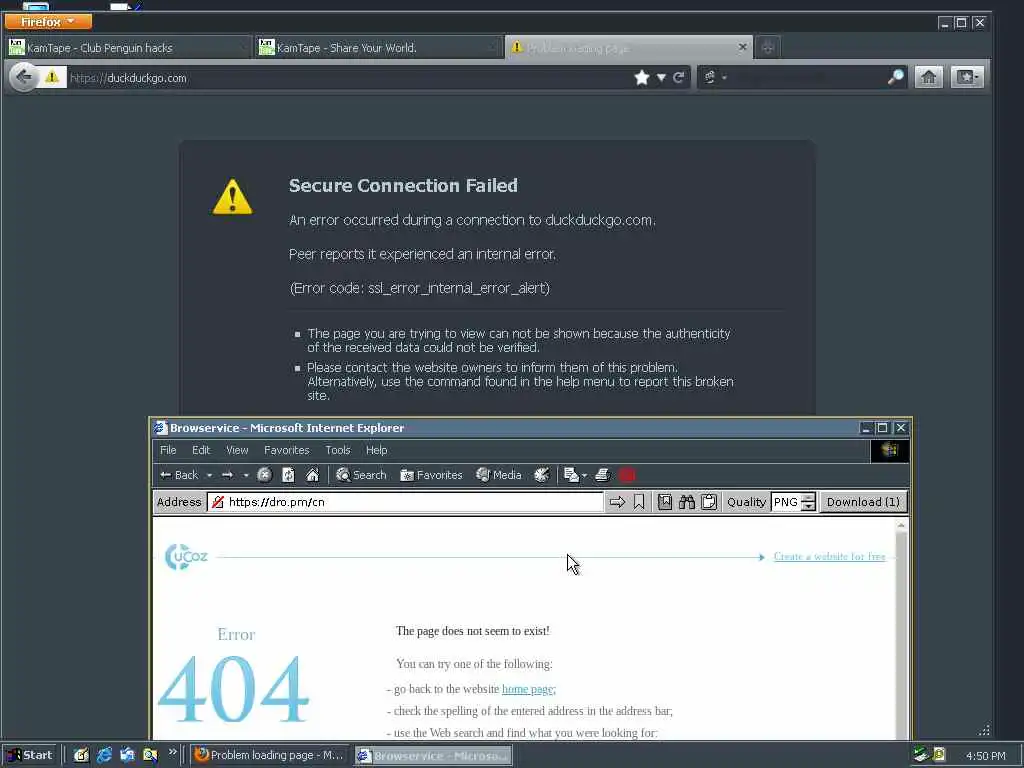Click the Download (1) button

click(x=863, y=502)
